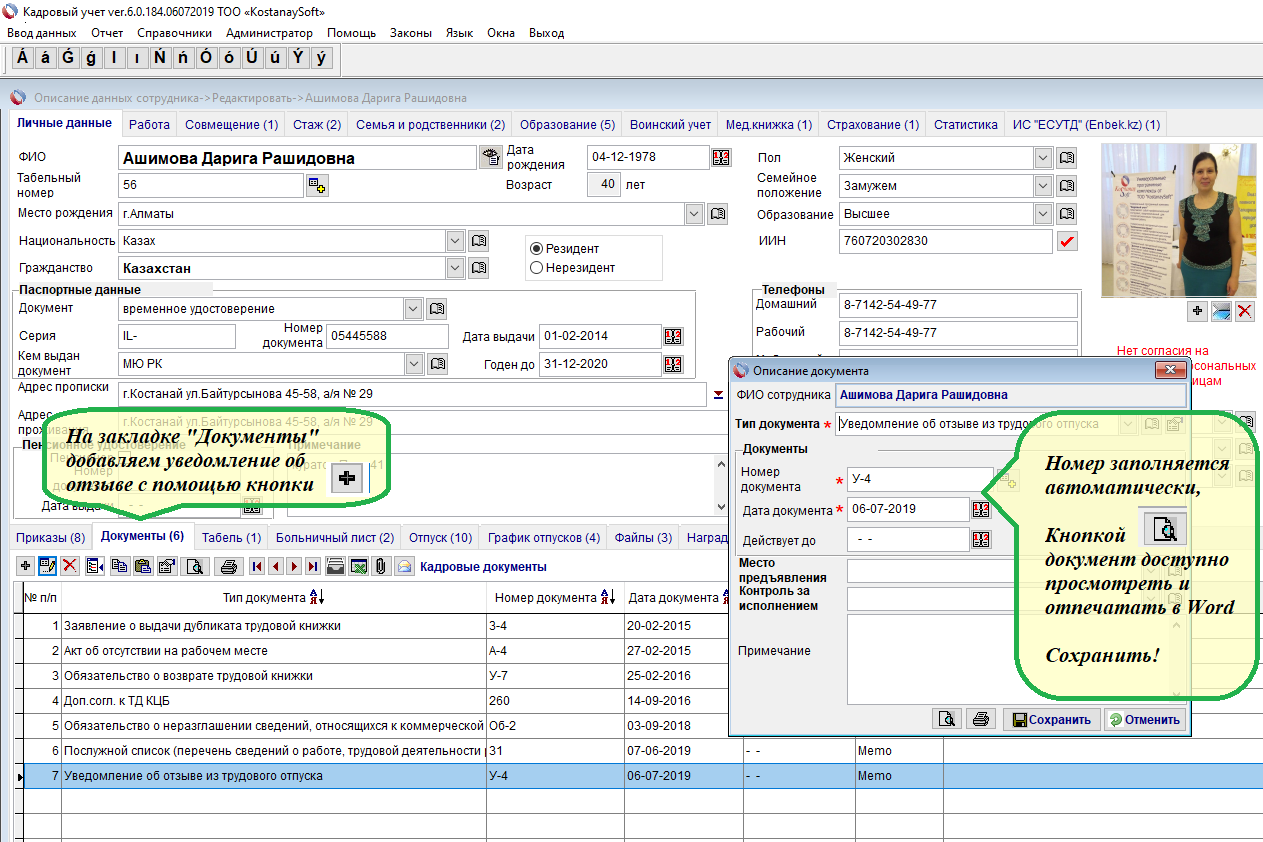Open calendar for Дата документа in dialog
The height and width of the screenshot is (842, 1263).
click(x=980, y=510)
